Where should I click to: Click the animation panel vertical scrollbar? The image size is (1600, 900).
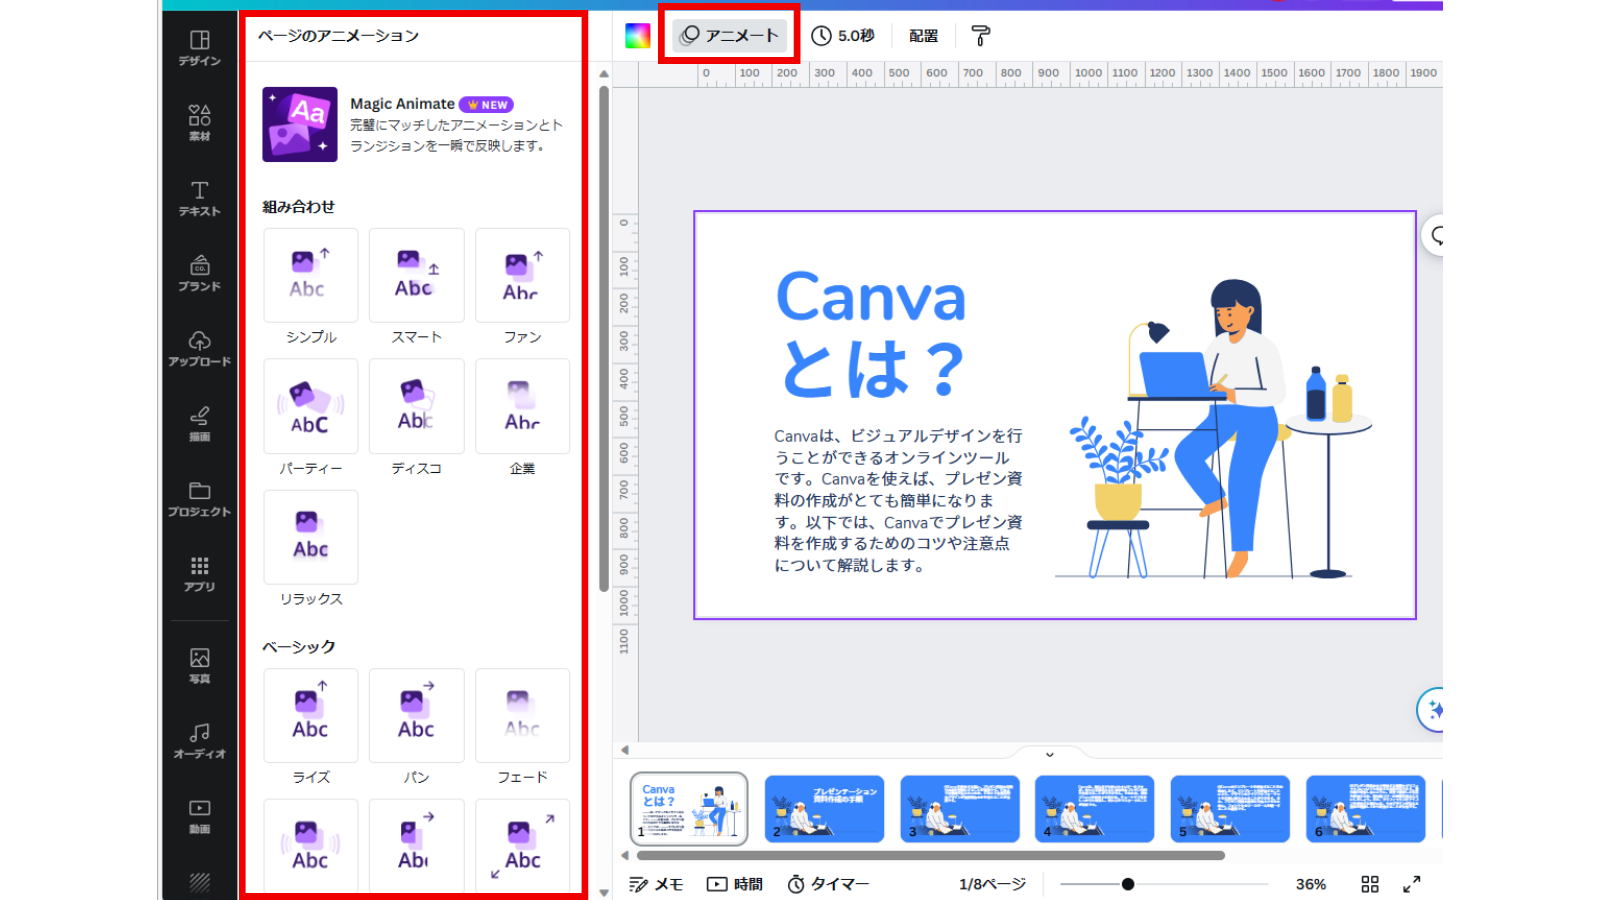604,339
